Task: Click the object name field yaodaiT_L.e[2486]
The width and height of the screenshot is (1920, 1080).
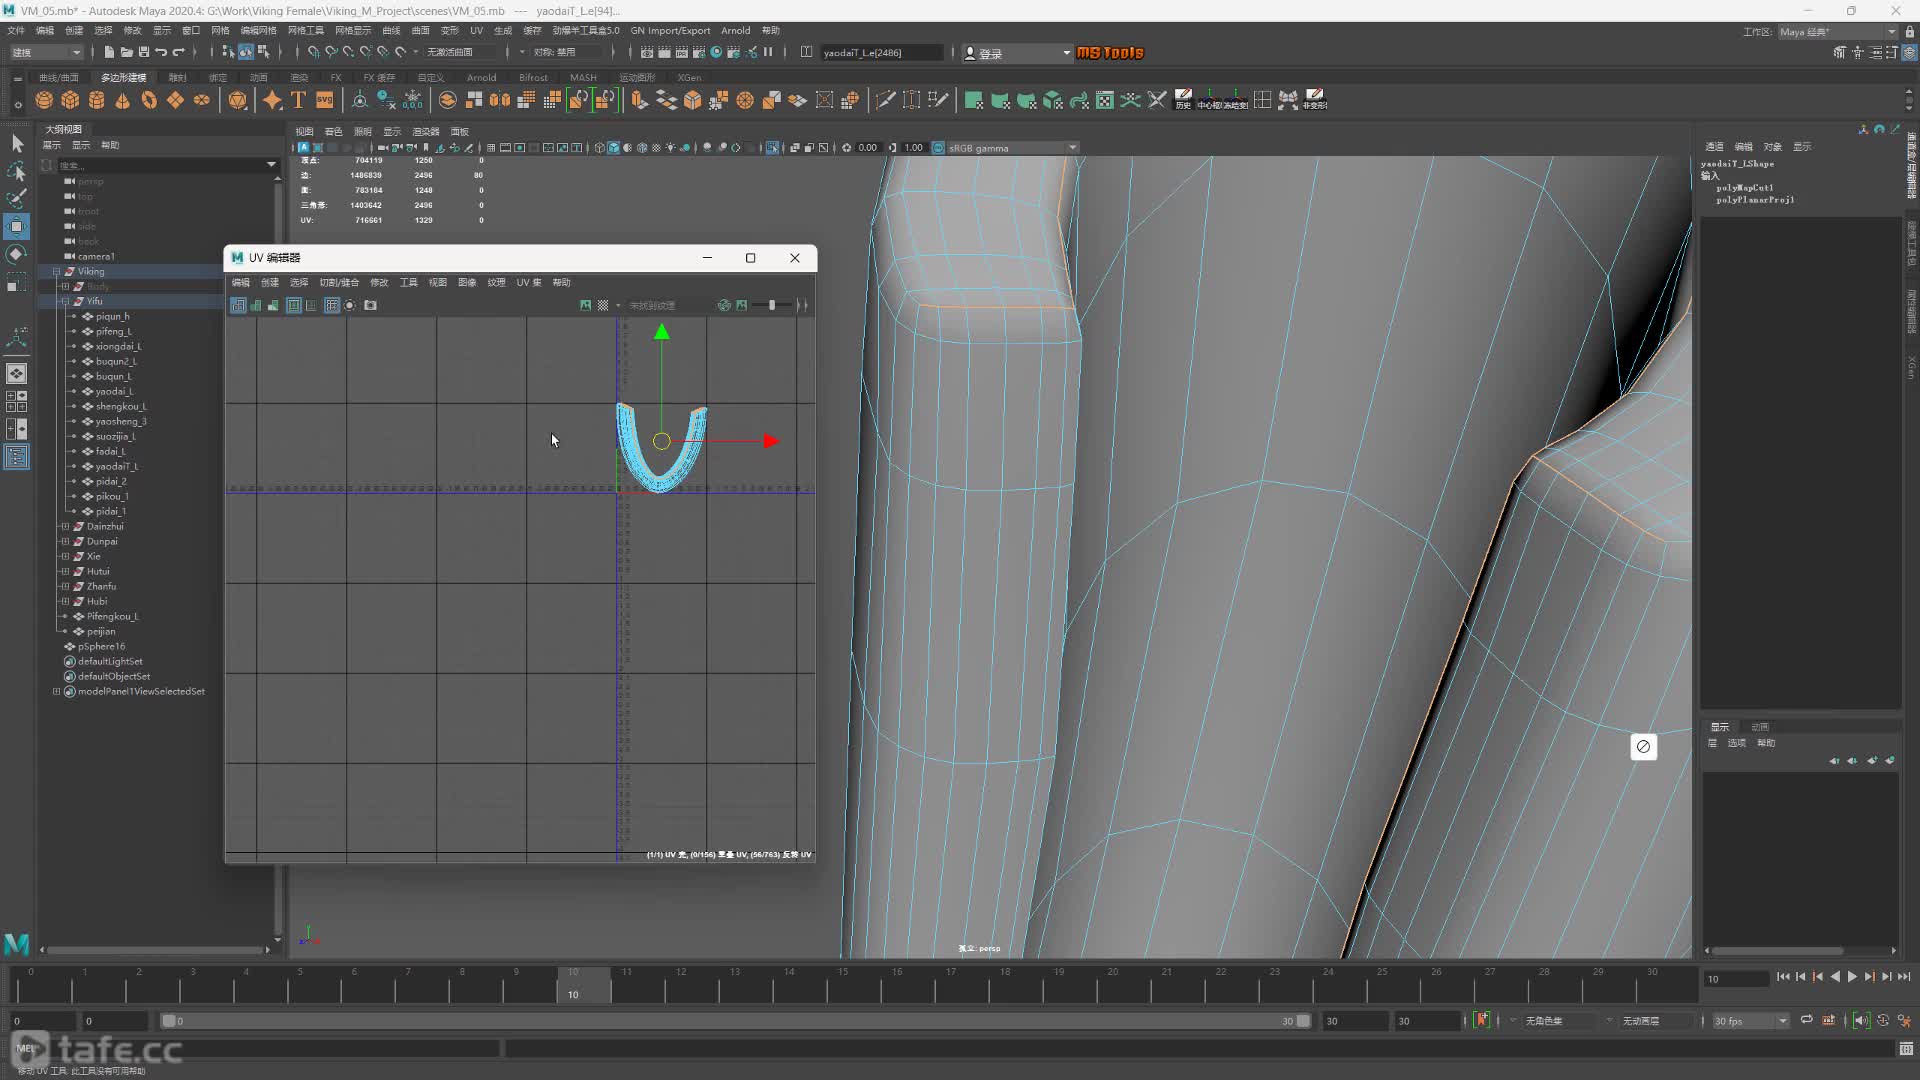Action: (x=881, y=53)
